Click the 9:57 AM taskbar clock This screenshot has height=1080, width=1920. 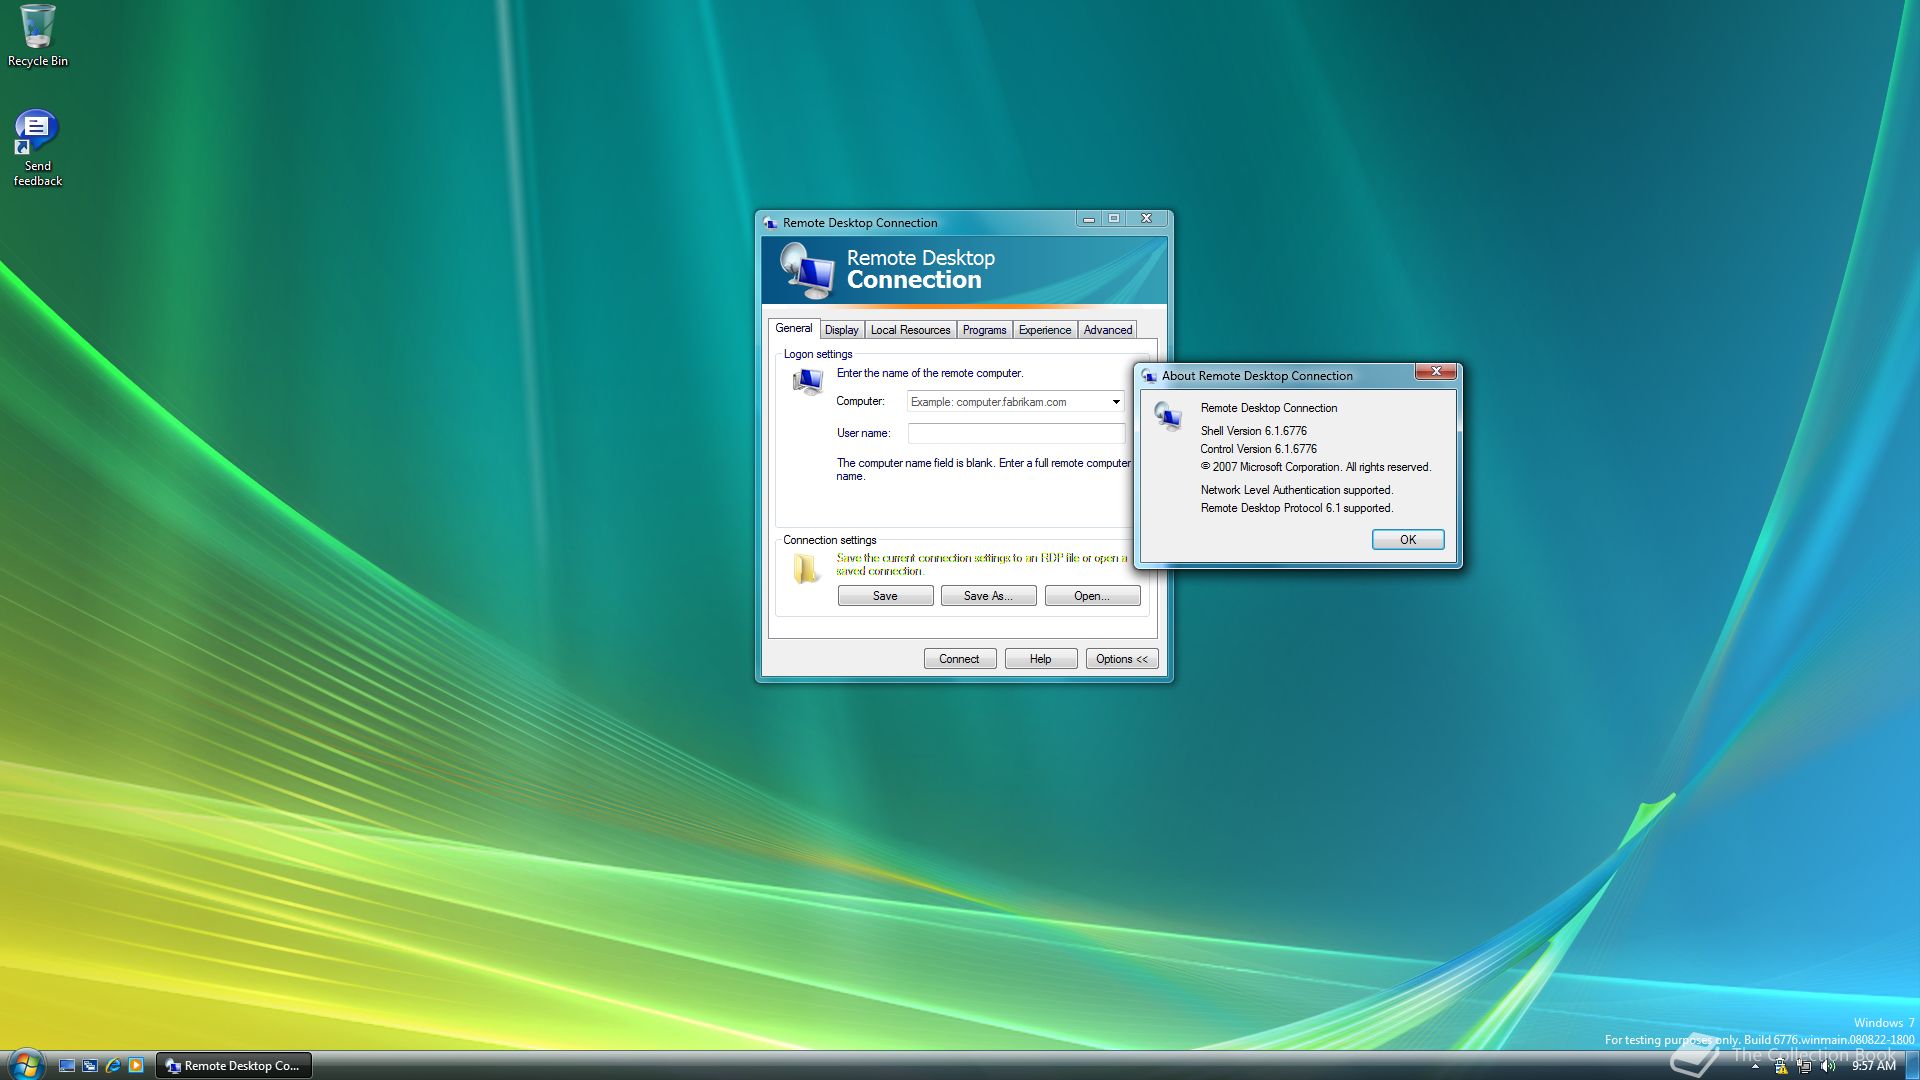tap(1873, 1067)
